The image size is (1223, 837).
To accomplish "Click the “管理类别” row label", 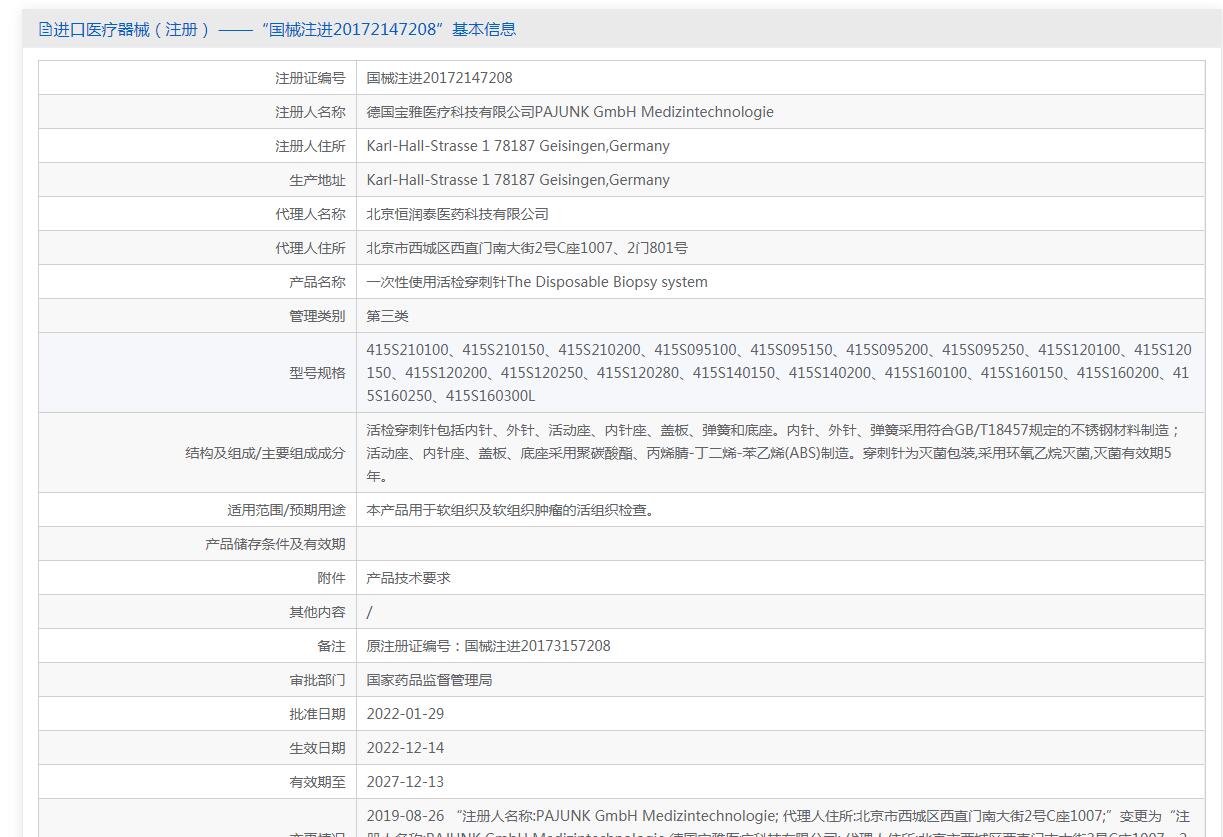I will coord(317,316).
